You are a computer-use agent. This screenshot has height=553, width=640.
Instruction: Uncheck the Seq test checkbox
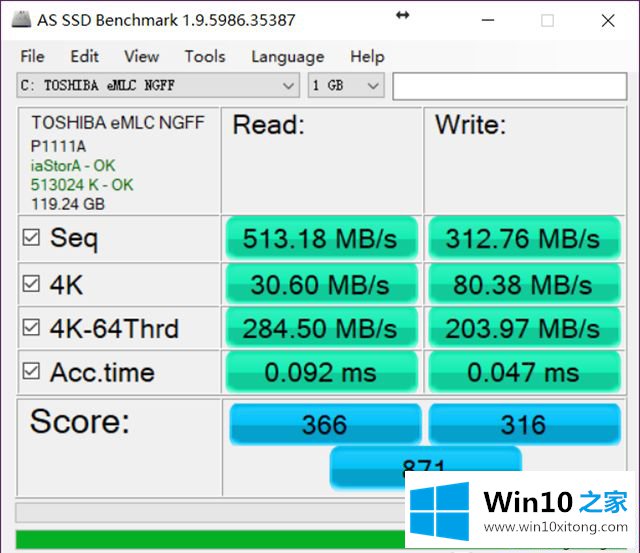click(x=31, y=238)
